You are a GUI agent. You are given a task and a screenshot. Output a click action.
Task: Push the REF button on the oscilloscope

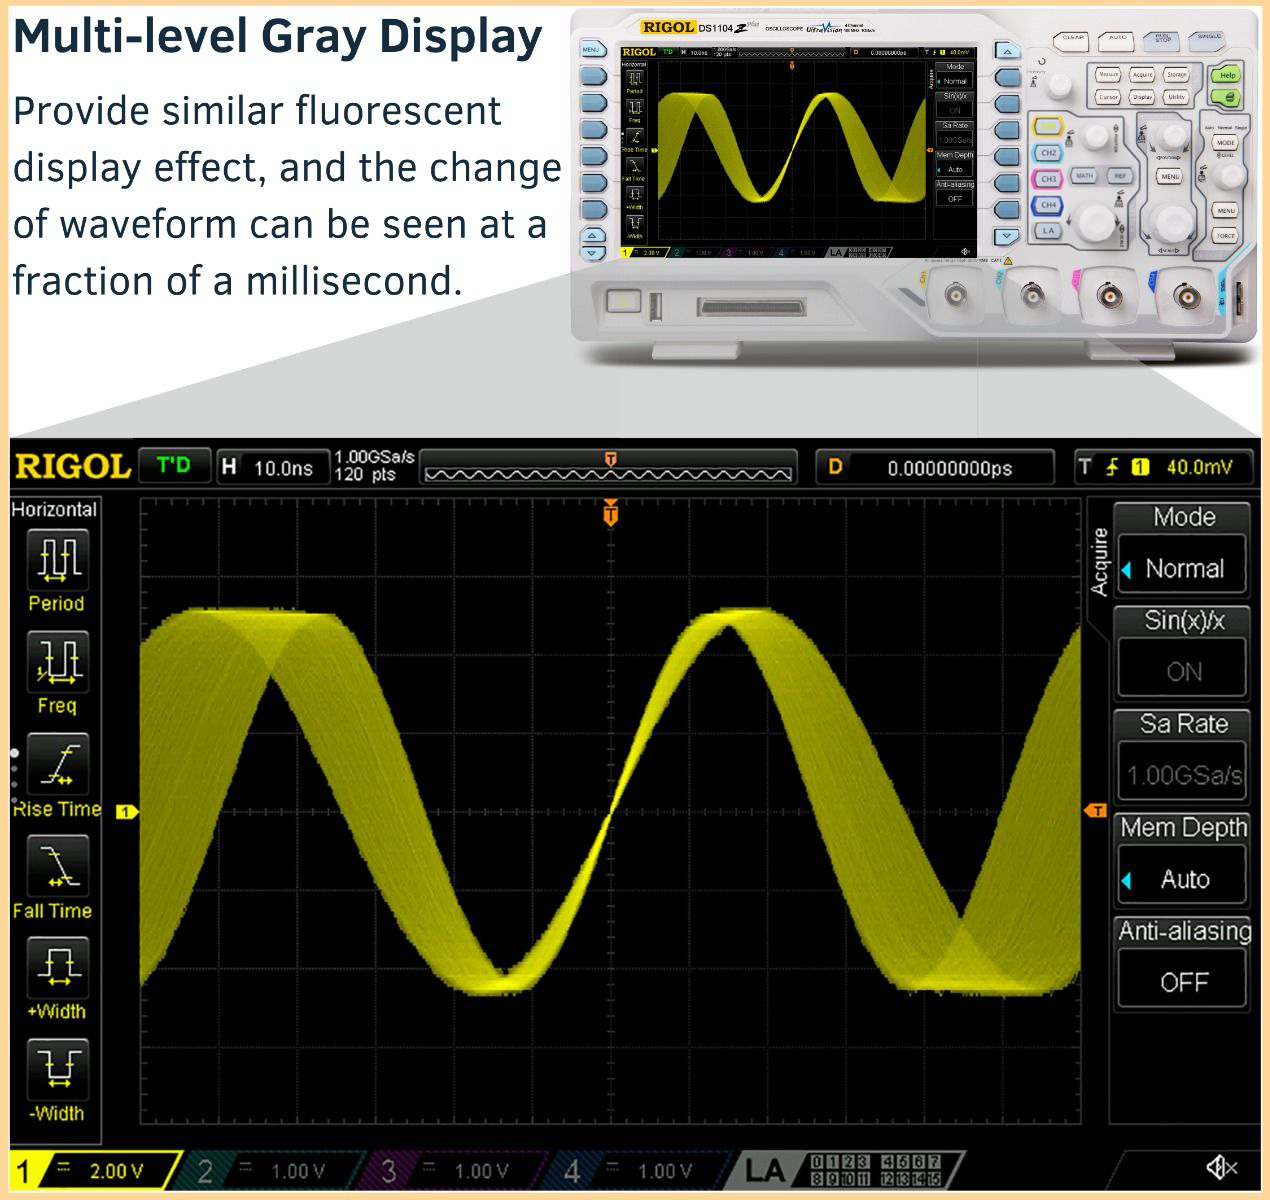click(x=1120, y=176)
